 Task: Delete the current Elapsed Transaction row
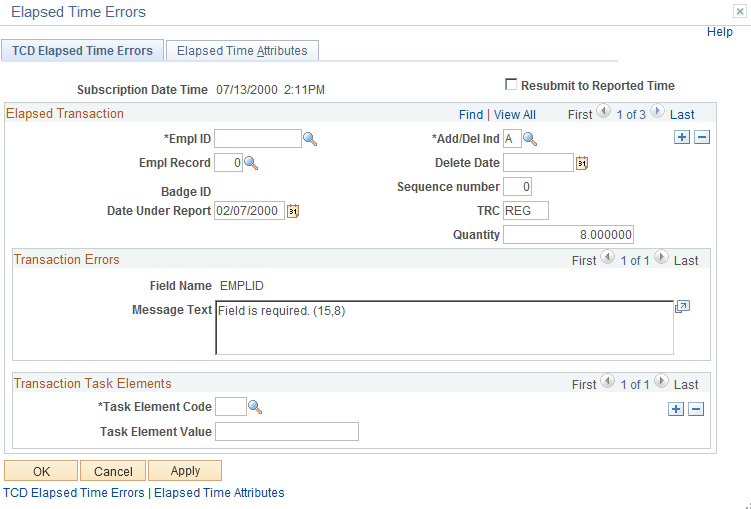[x=702, y=137]
